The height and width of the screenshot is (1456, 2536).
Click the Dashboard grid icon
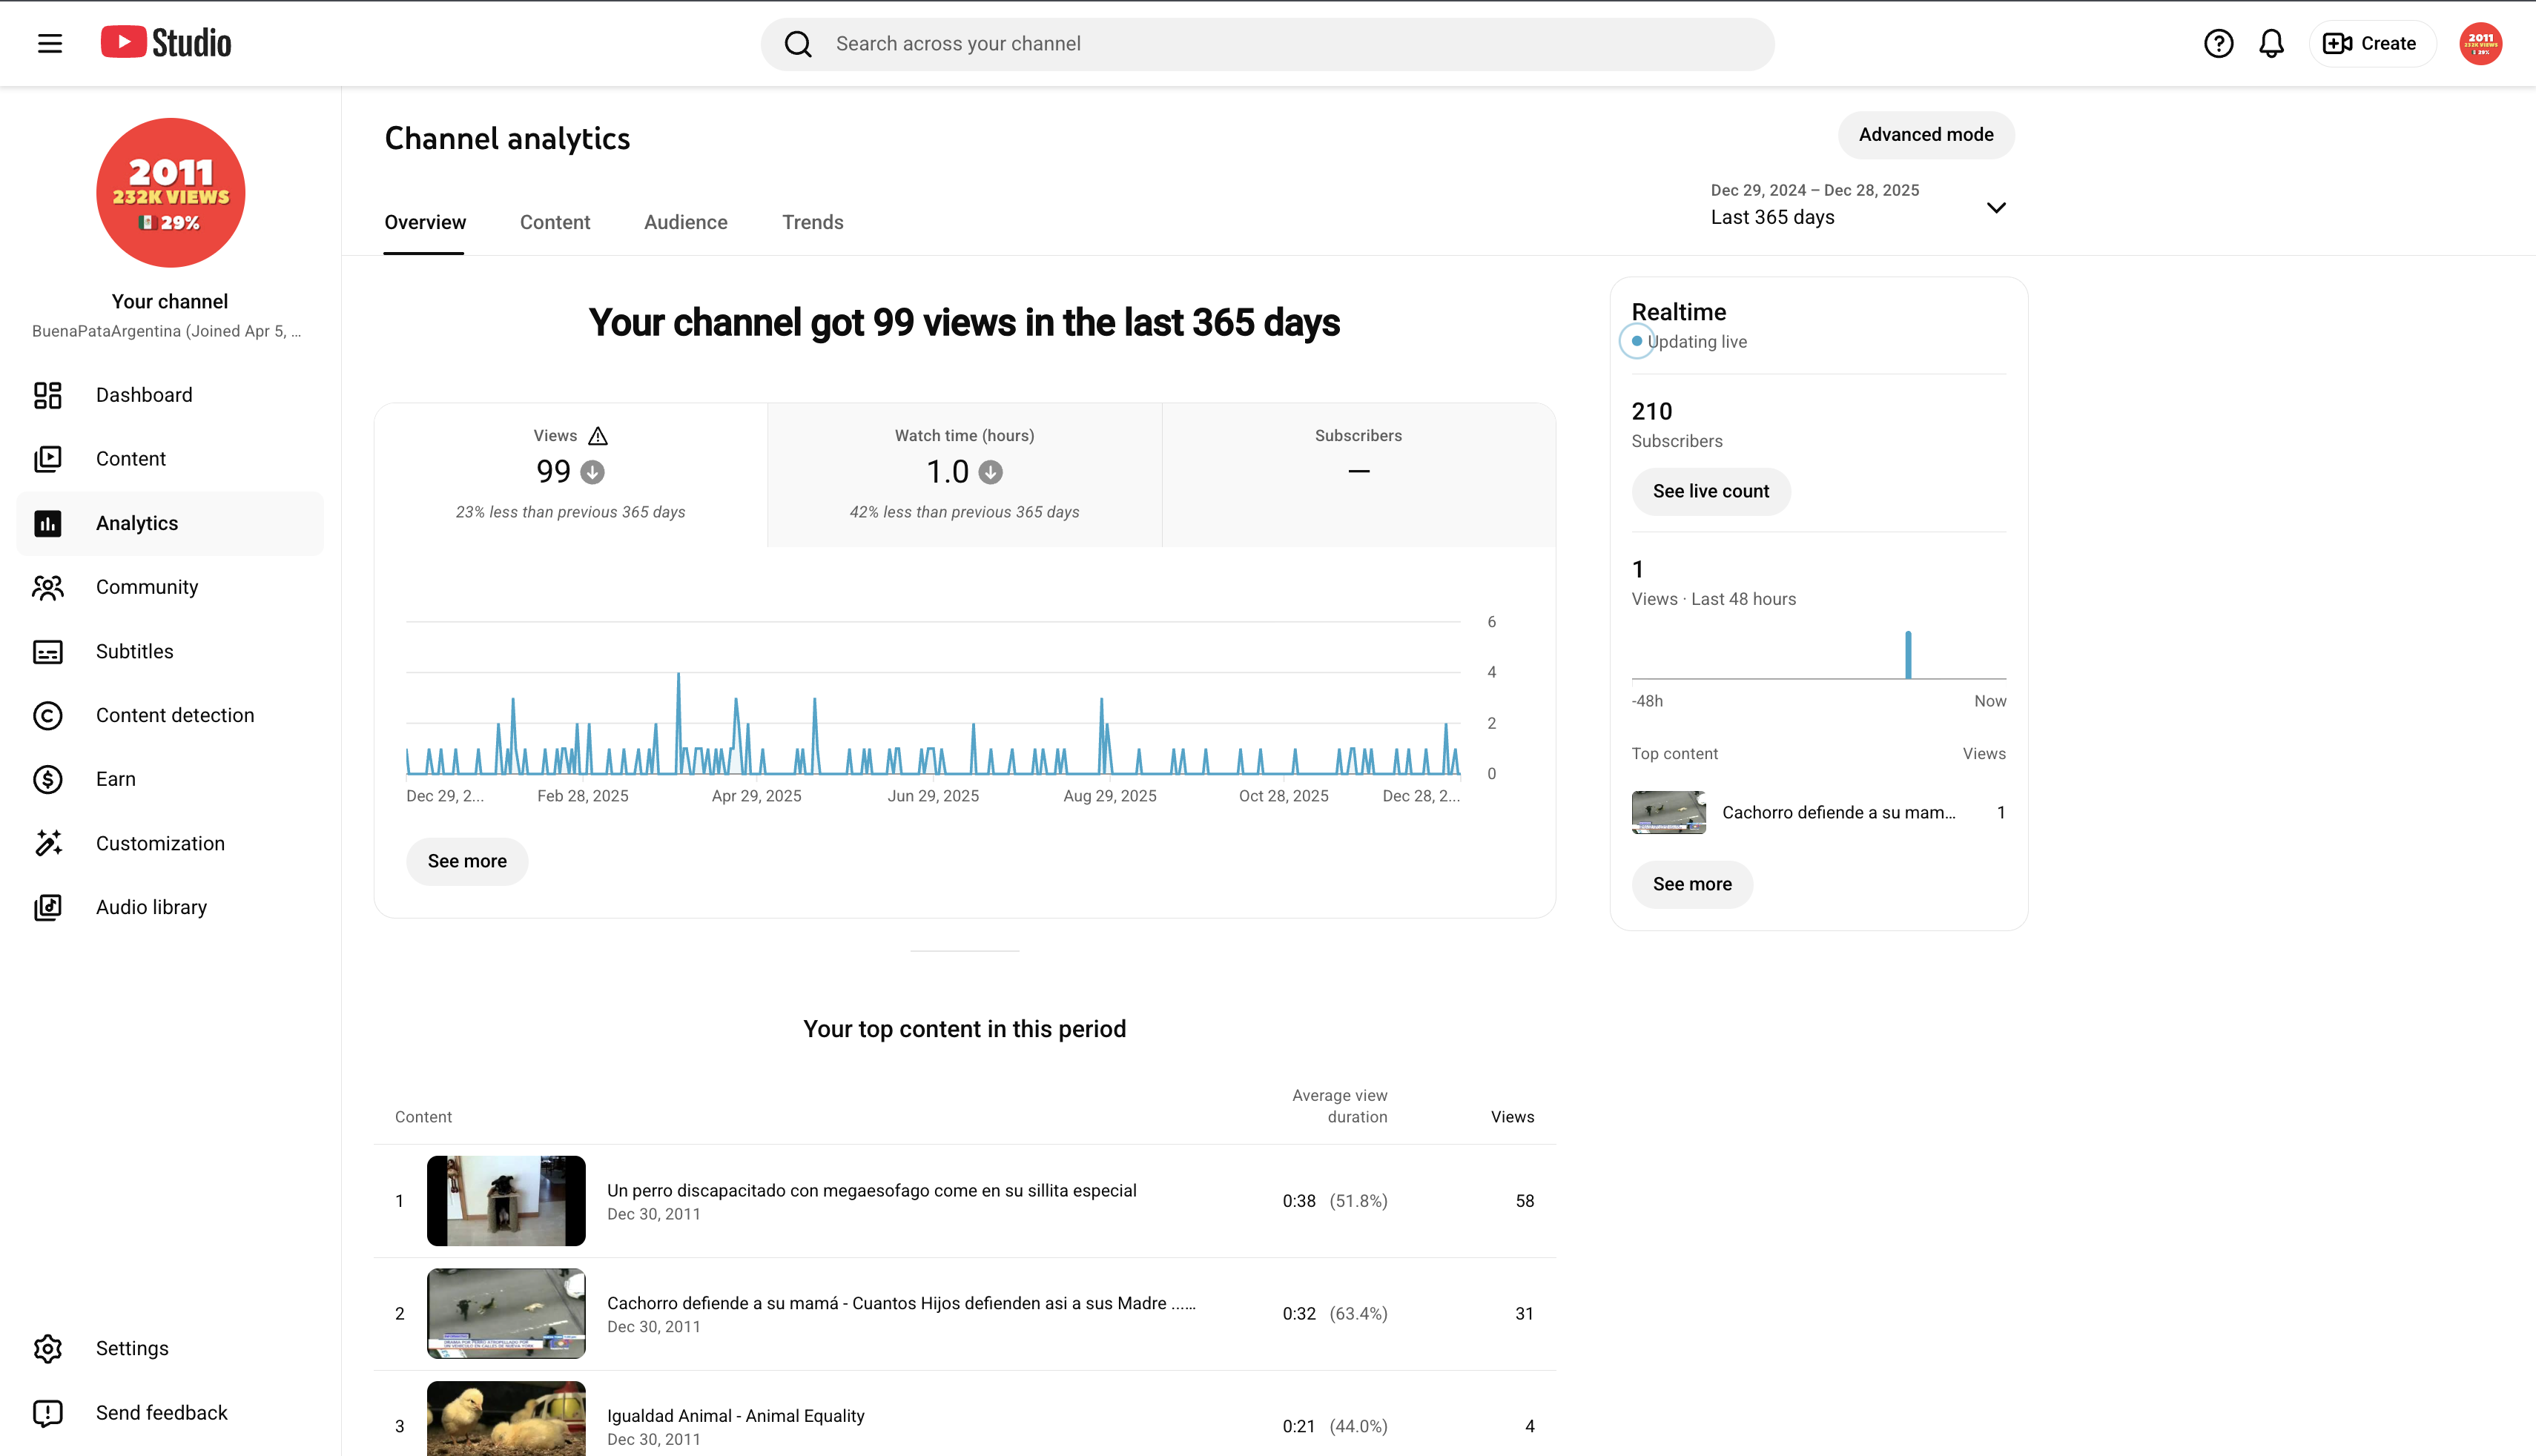[48, 395]
